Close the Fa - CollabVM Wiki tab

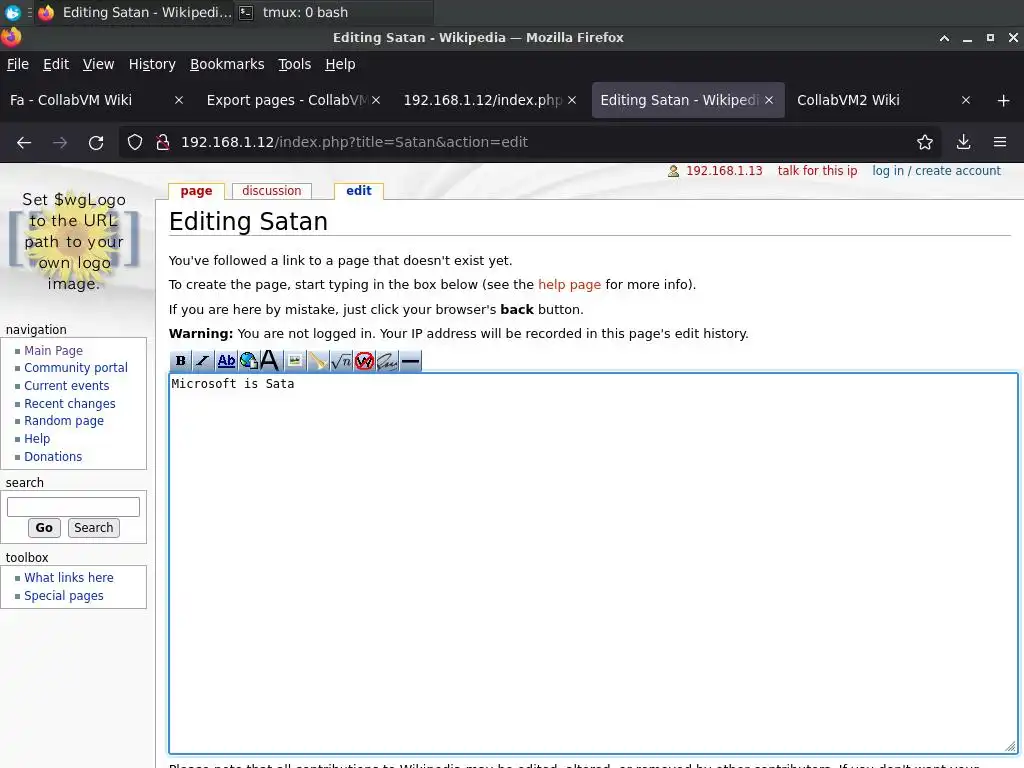(179, 101)
